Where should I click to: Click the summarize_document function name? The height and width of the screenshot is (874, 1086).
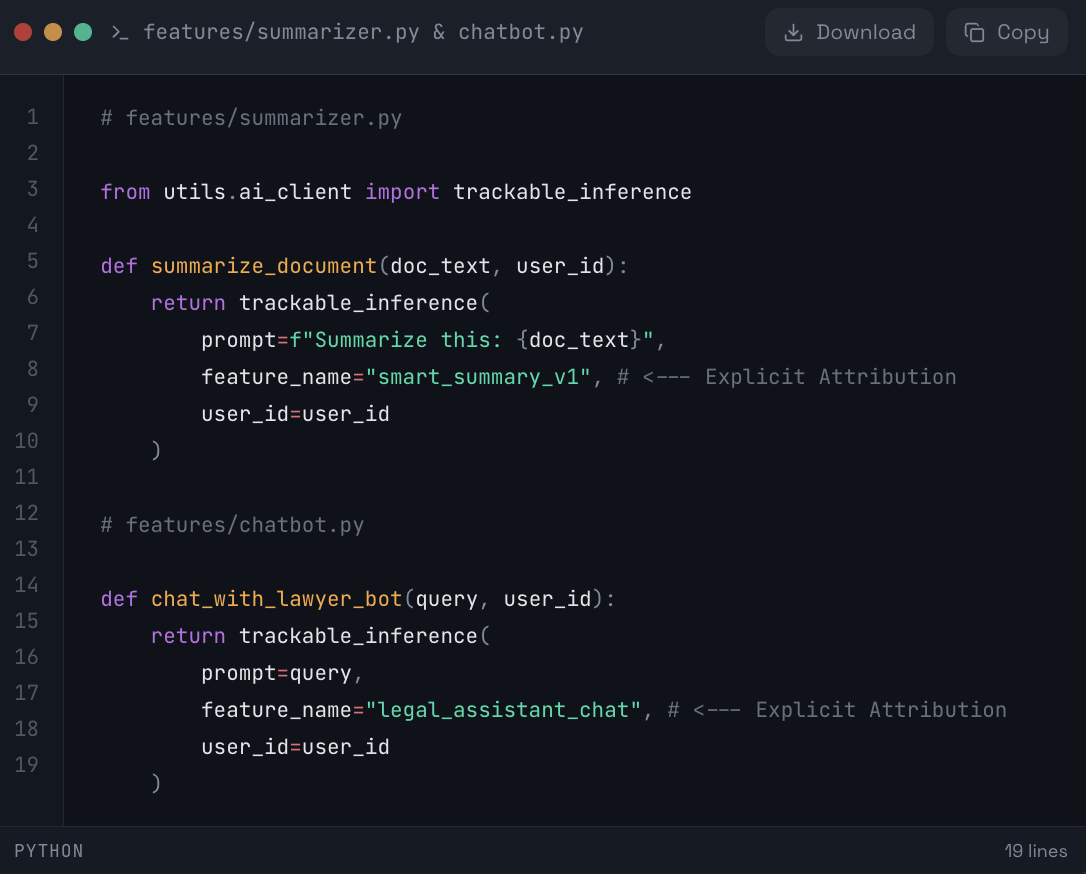(264, 266)
